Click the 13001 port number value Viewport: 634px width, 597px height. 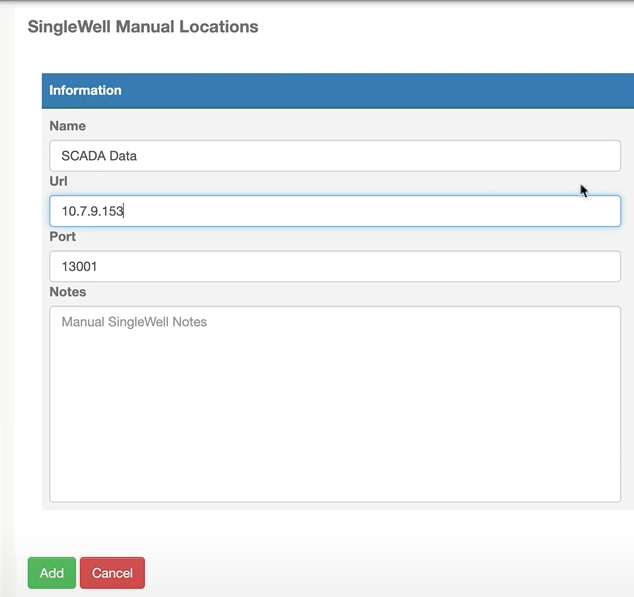tap(79, 267)
